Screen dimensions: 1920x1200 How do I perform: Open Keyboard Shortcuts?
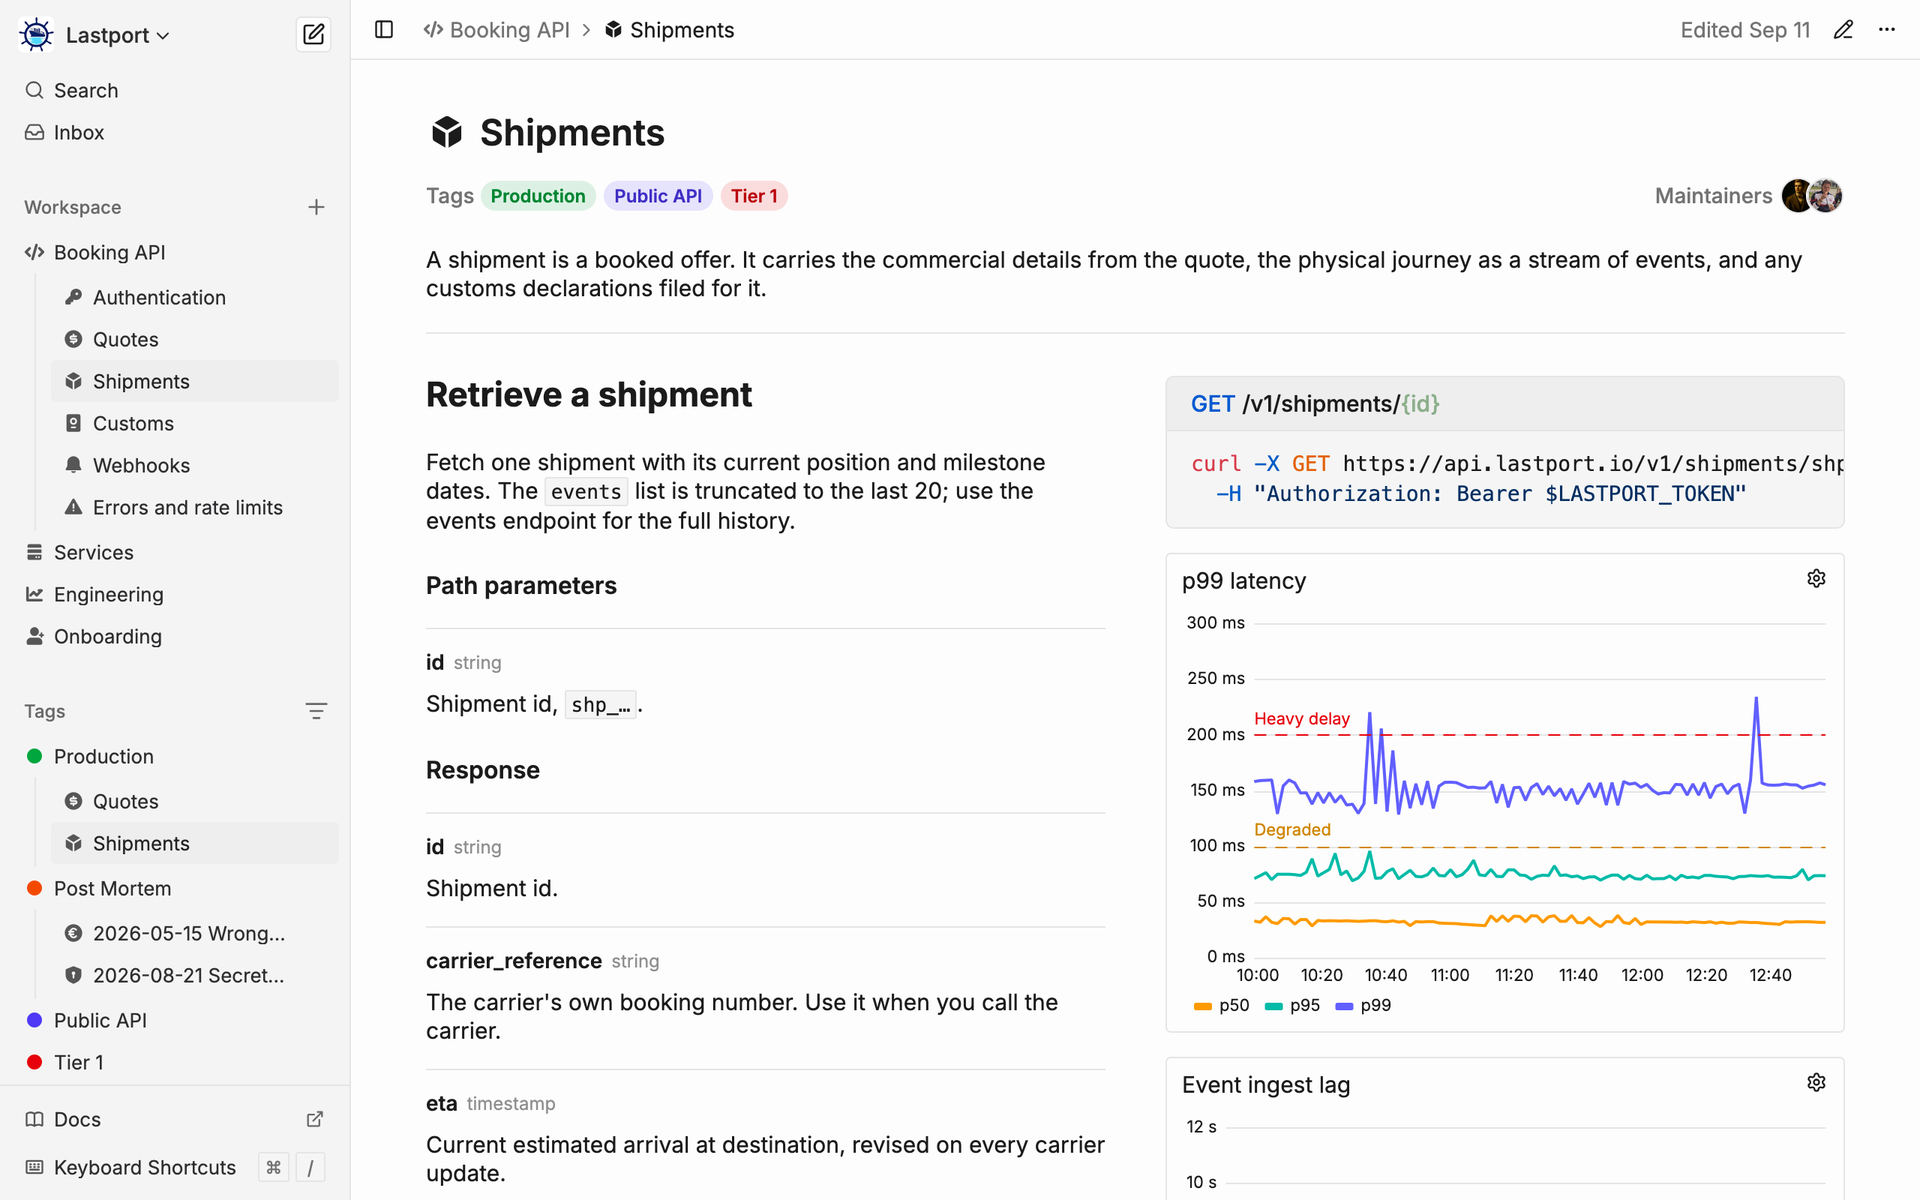175,1167
